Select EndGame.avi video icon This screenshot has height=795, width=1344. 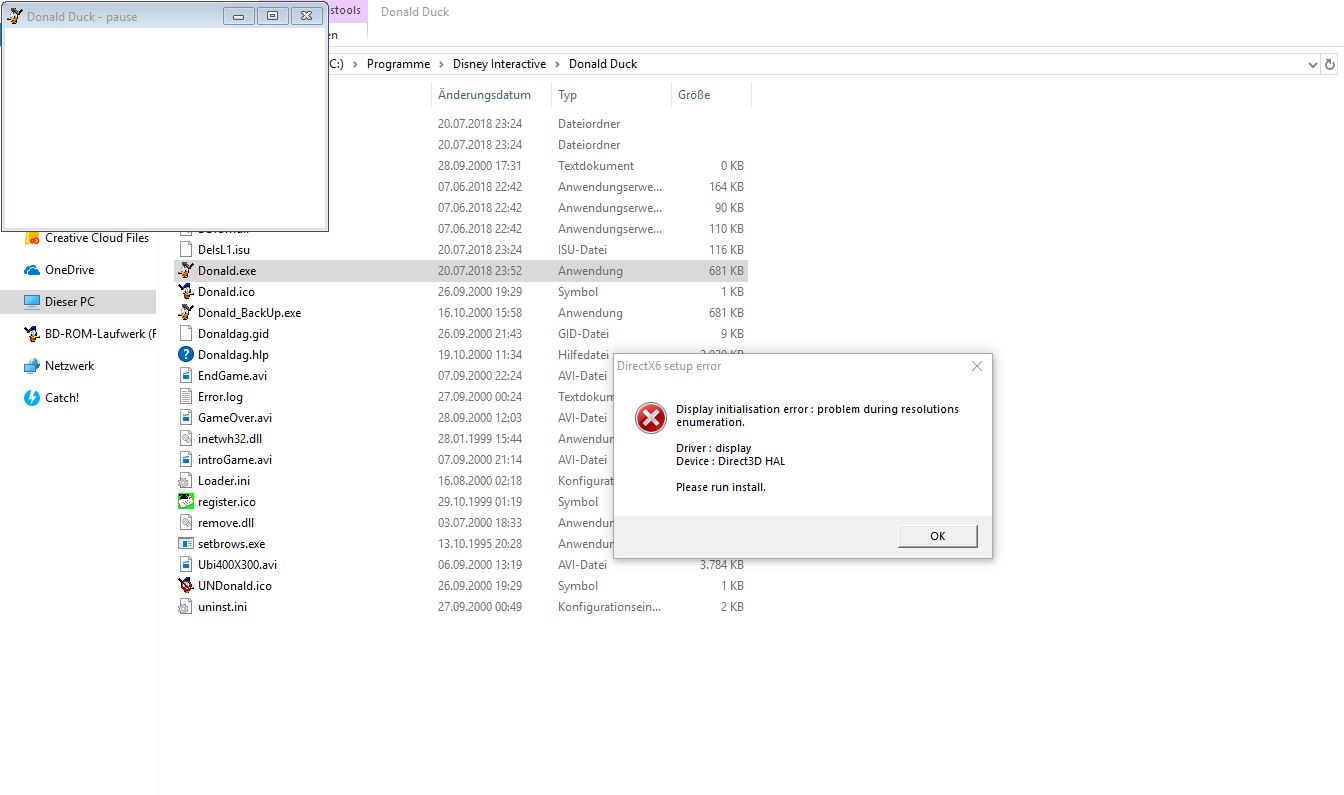click(x=185, y=376)
